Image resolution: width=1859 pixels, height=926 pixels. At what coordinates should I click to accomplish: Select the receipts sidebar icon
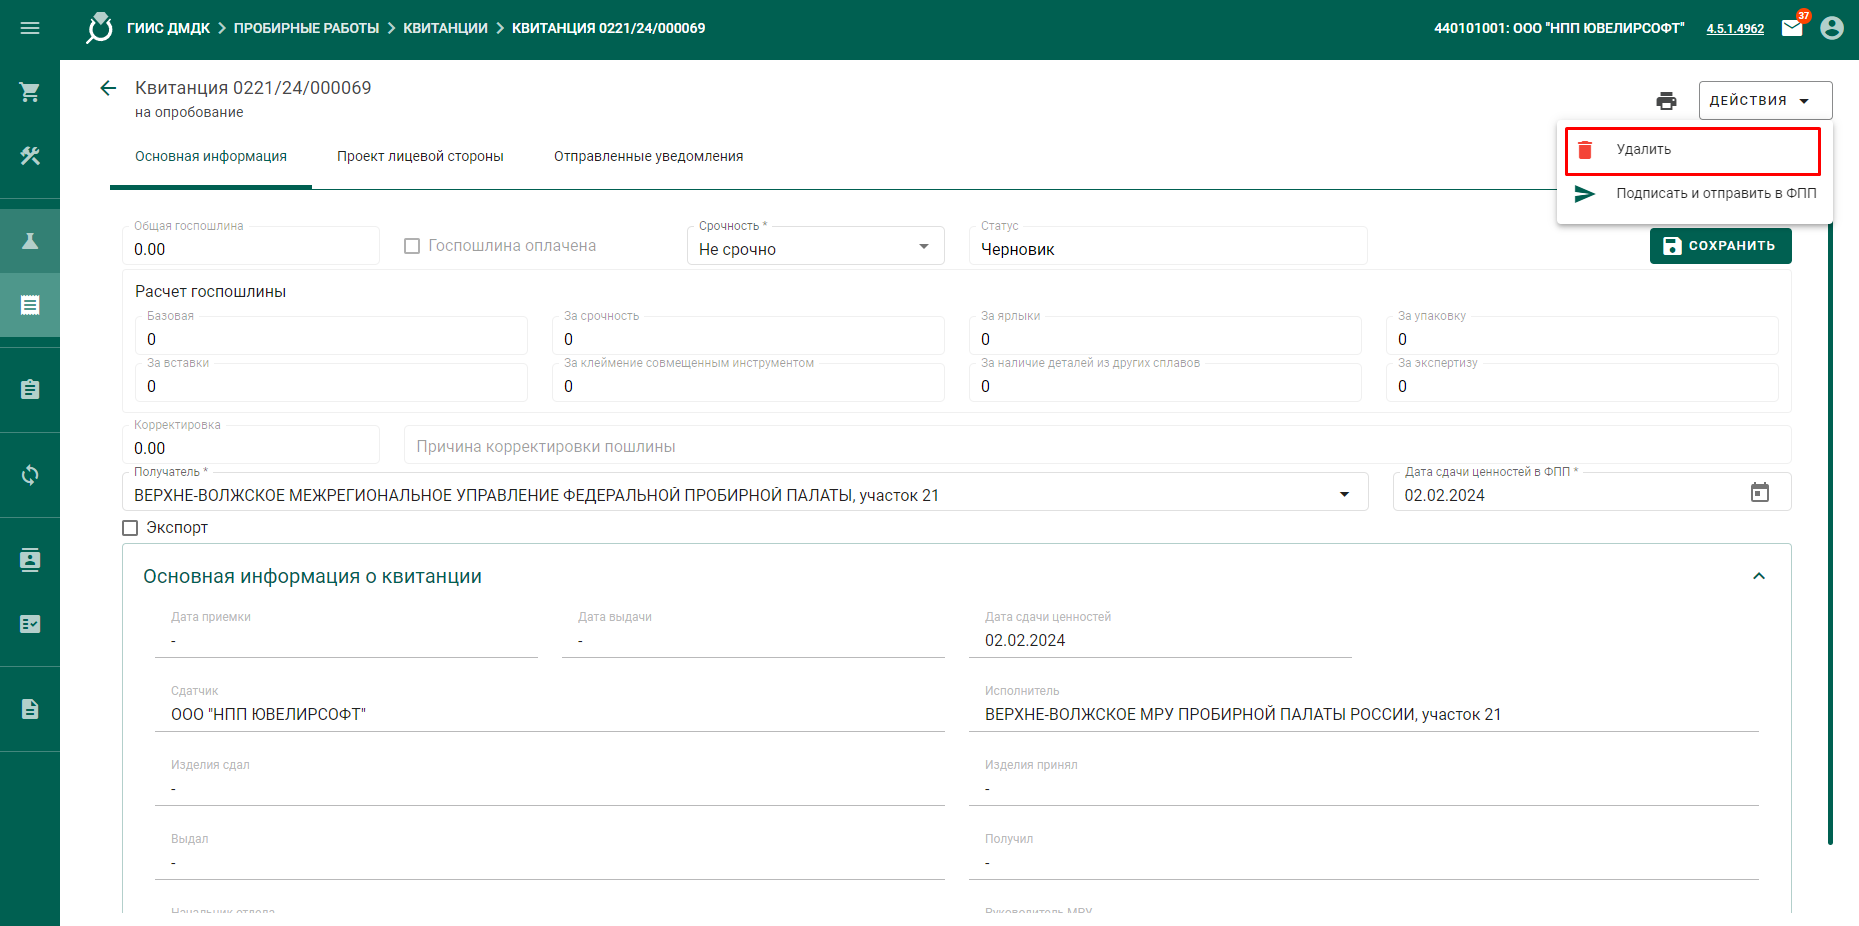tap(30, 305)
